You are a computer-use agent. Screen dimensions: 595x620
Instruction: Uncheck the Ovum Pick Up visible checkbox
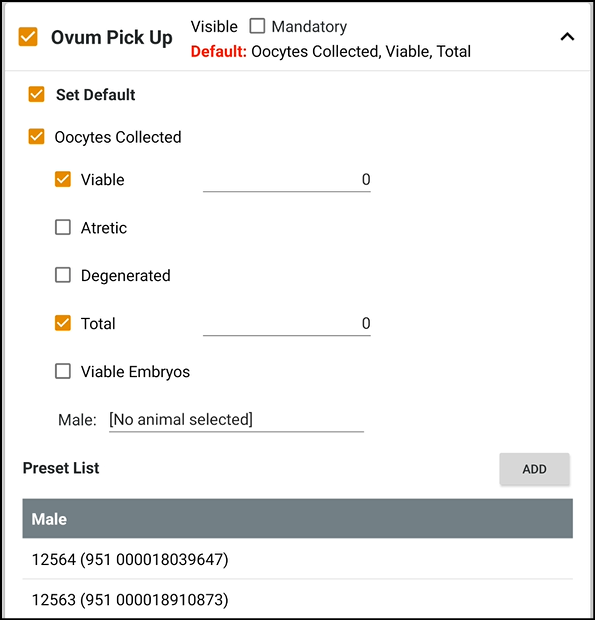(28, 37)
